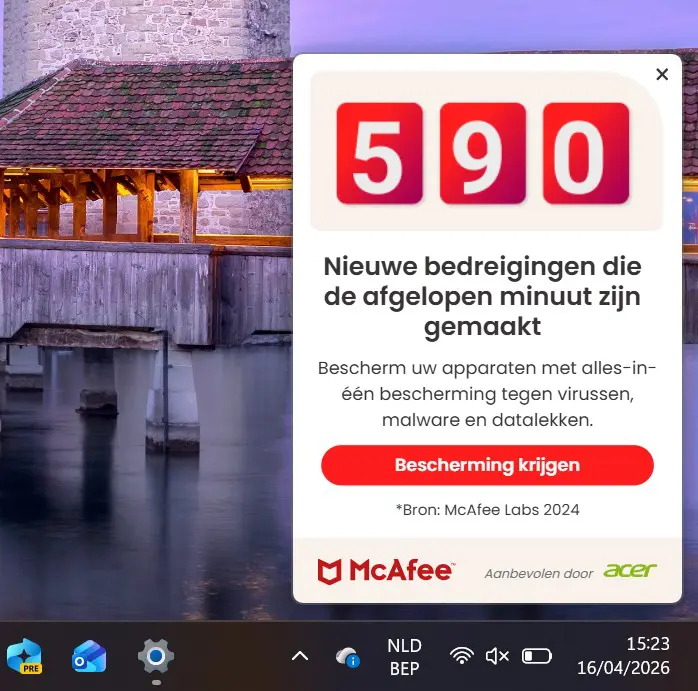Launch Outlook from the taskbar

(89, 656)
